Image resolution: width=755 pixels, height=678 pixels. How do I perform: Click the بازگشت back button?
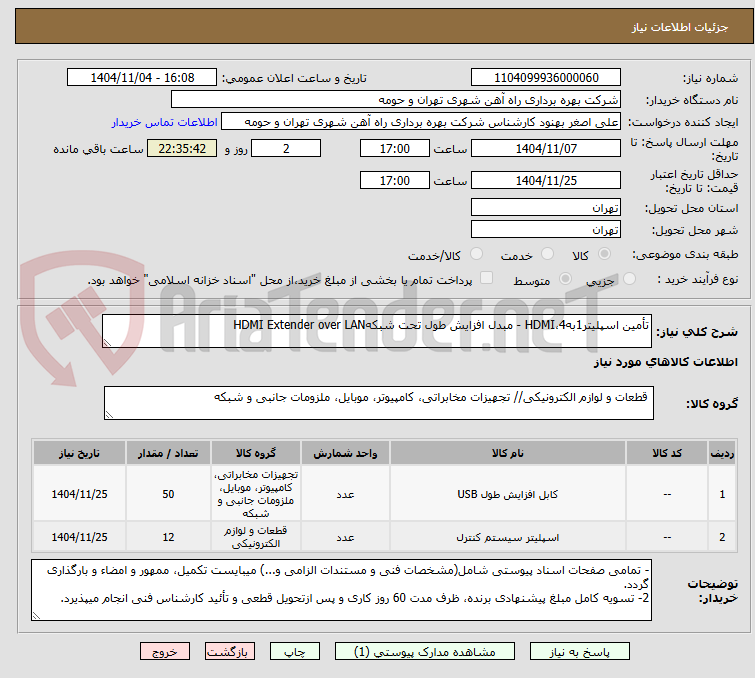coord(230,652)
